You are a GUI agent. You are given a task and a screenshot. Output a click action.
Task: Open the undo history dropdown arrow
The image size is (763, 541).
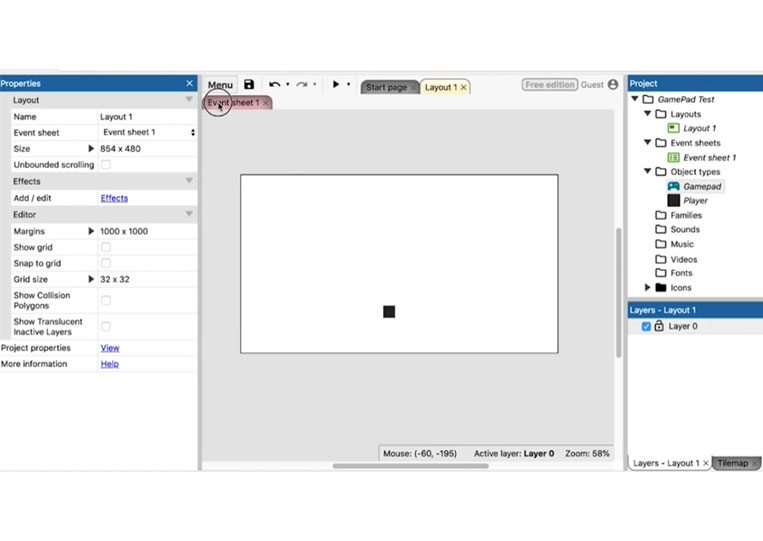click(x=288, y=84)
